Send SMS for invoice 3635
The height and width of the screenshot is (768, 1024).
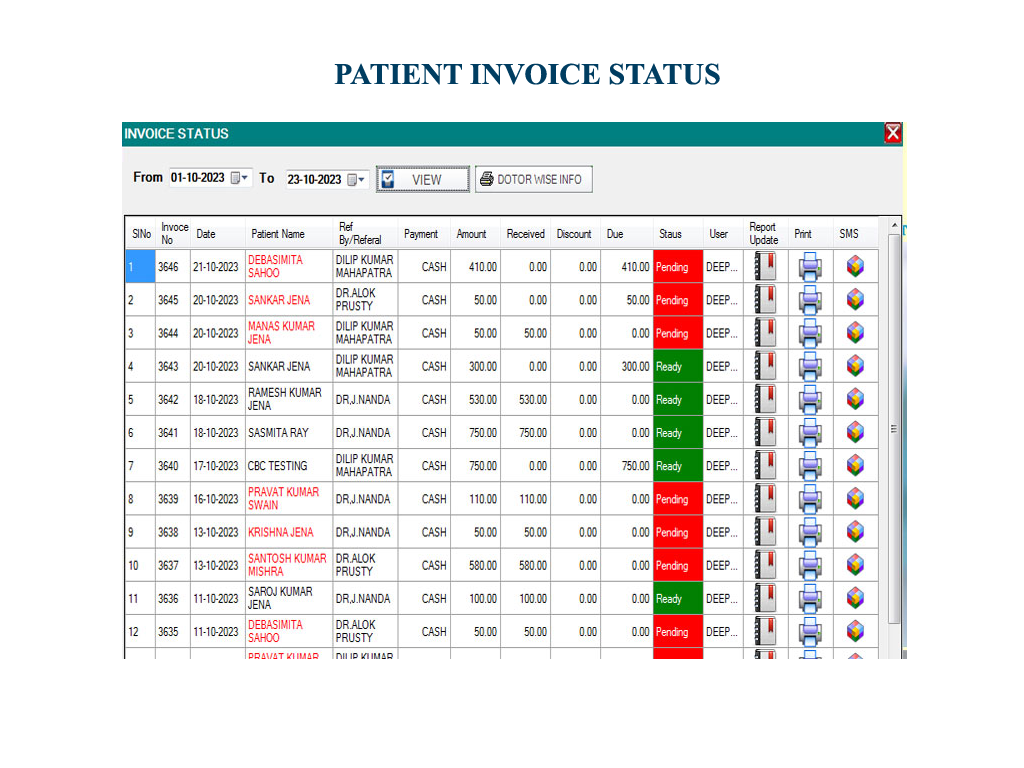[855, 632]
